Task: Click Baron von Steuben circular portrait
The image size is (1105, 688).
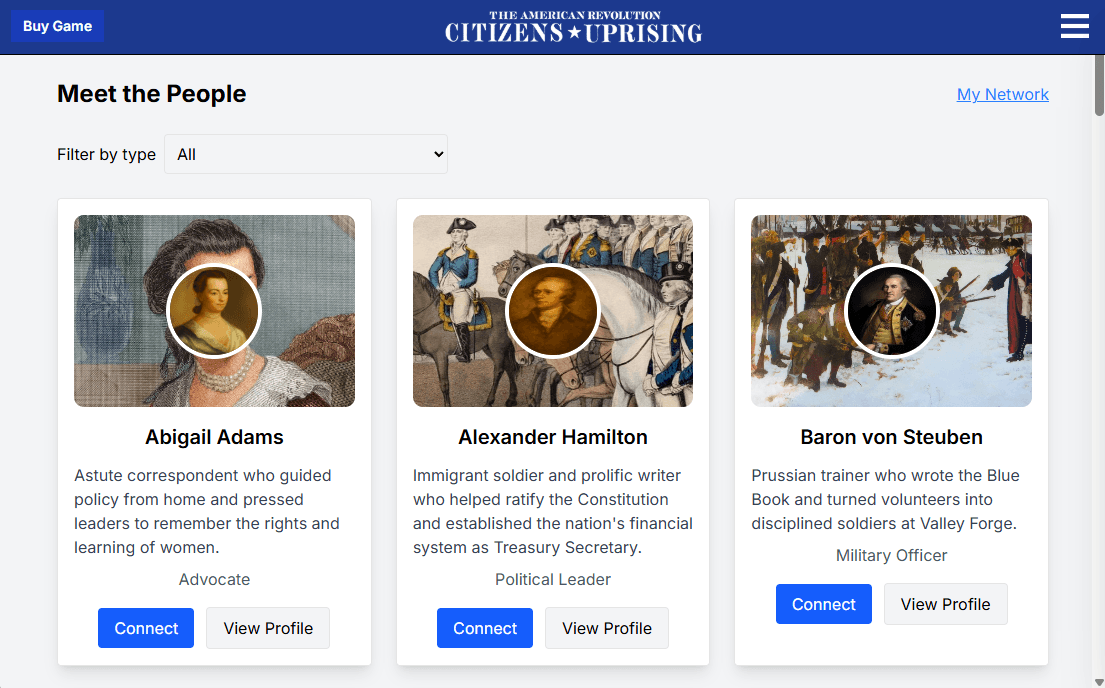Action: tap(891, 311)
